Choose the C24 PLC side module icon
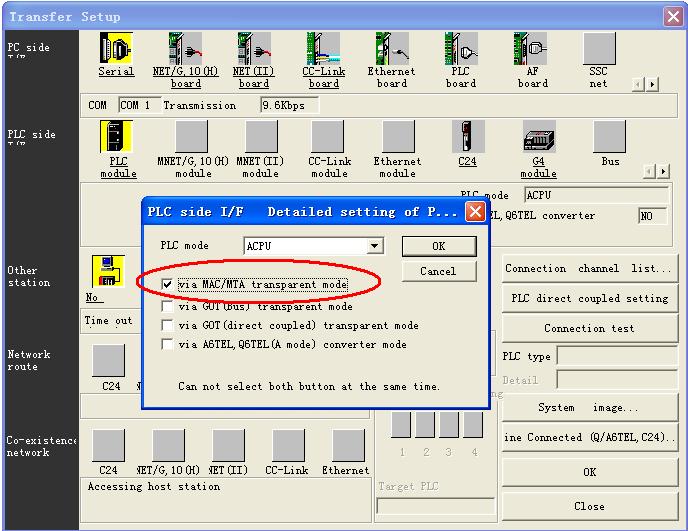Viewport: 688px width, 531px height. click(x=467, y=137)
